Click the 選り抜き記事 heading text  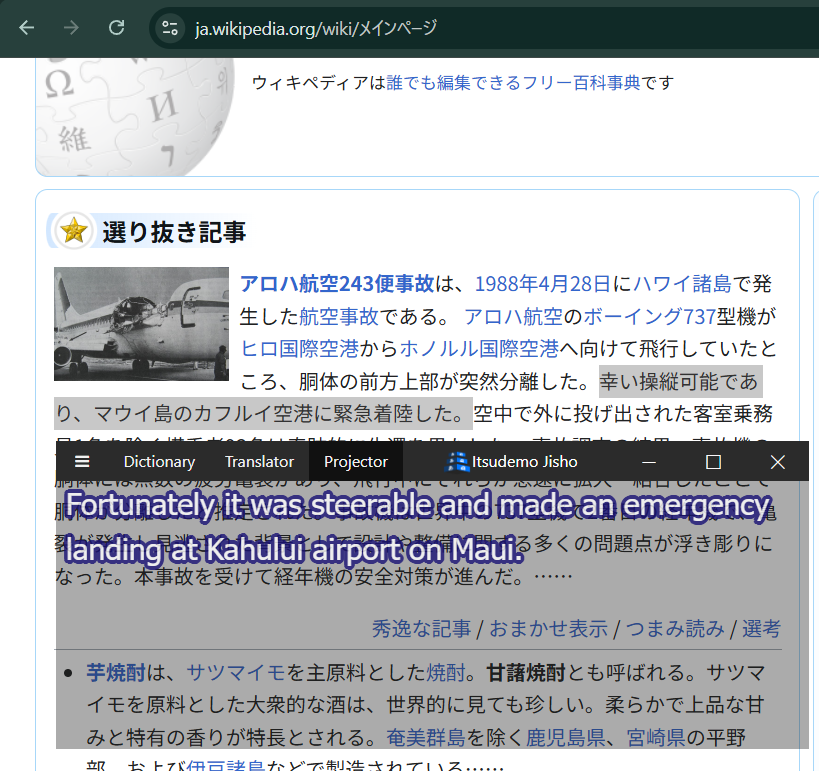point(173,232)
